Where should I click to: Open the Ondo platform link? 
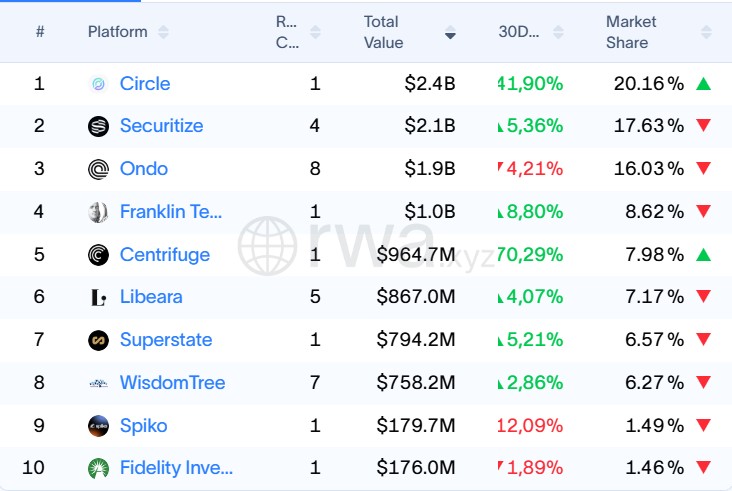pos(144,169)
